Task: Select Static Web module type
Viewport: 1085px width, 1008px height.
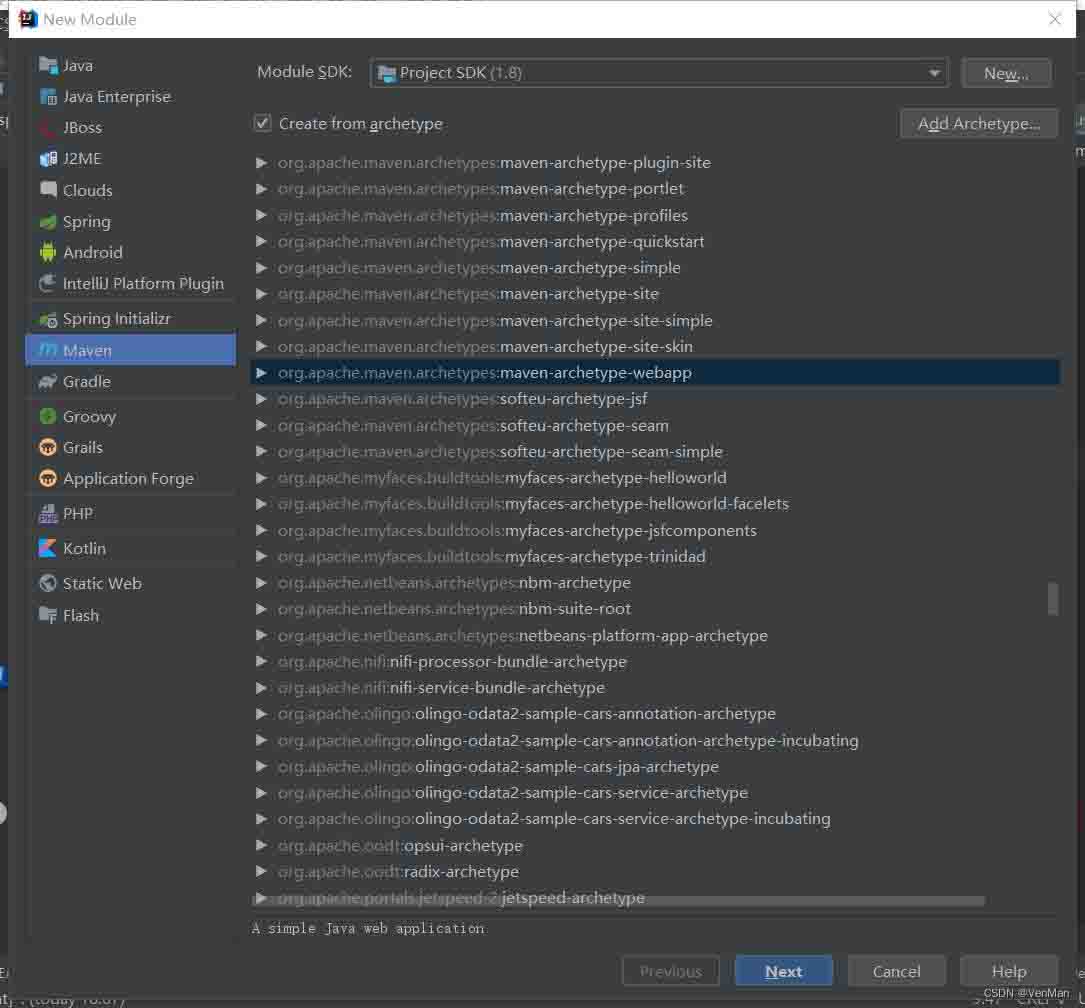Action: (x=131, y=583)
